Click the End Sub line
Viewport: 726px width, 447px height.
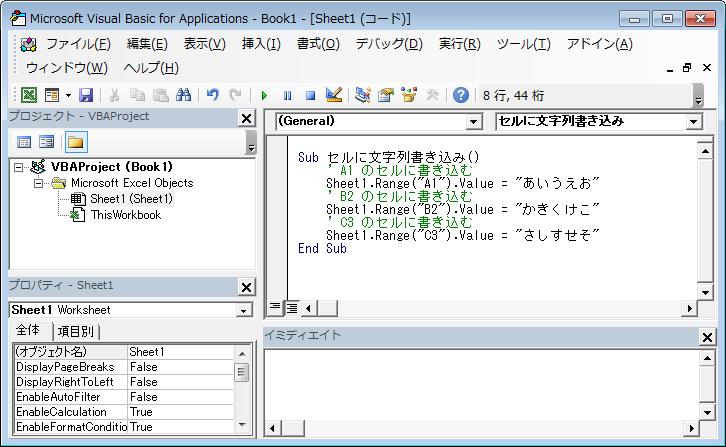tap(322, 248)
